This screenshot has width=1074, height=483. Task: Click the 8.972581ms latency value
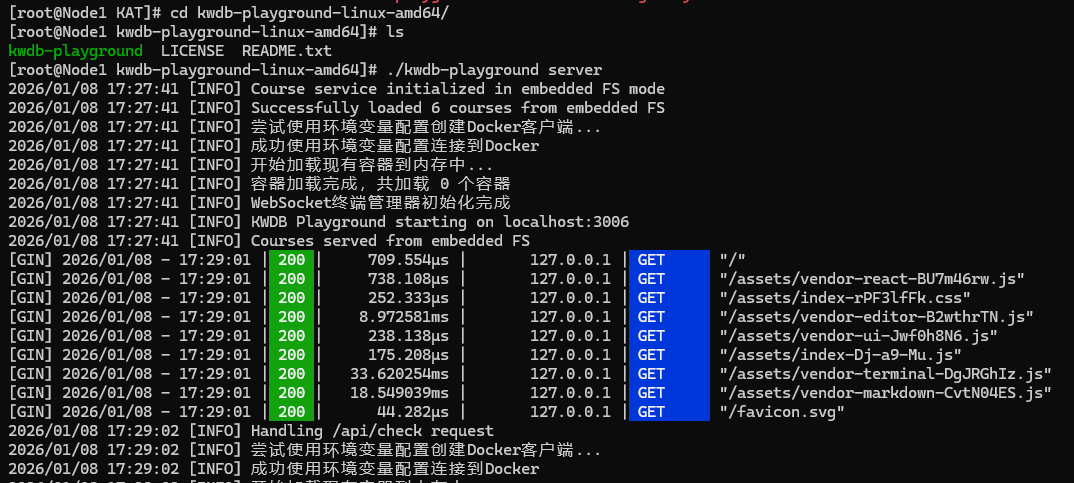point(403,317)
